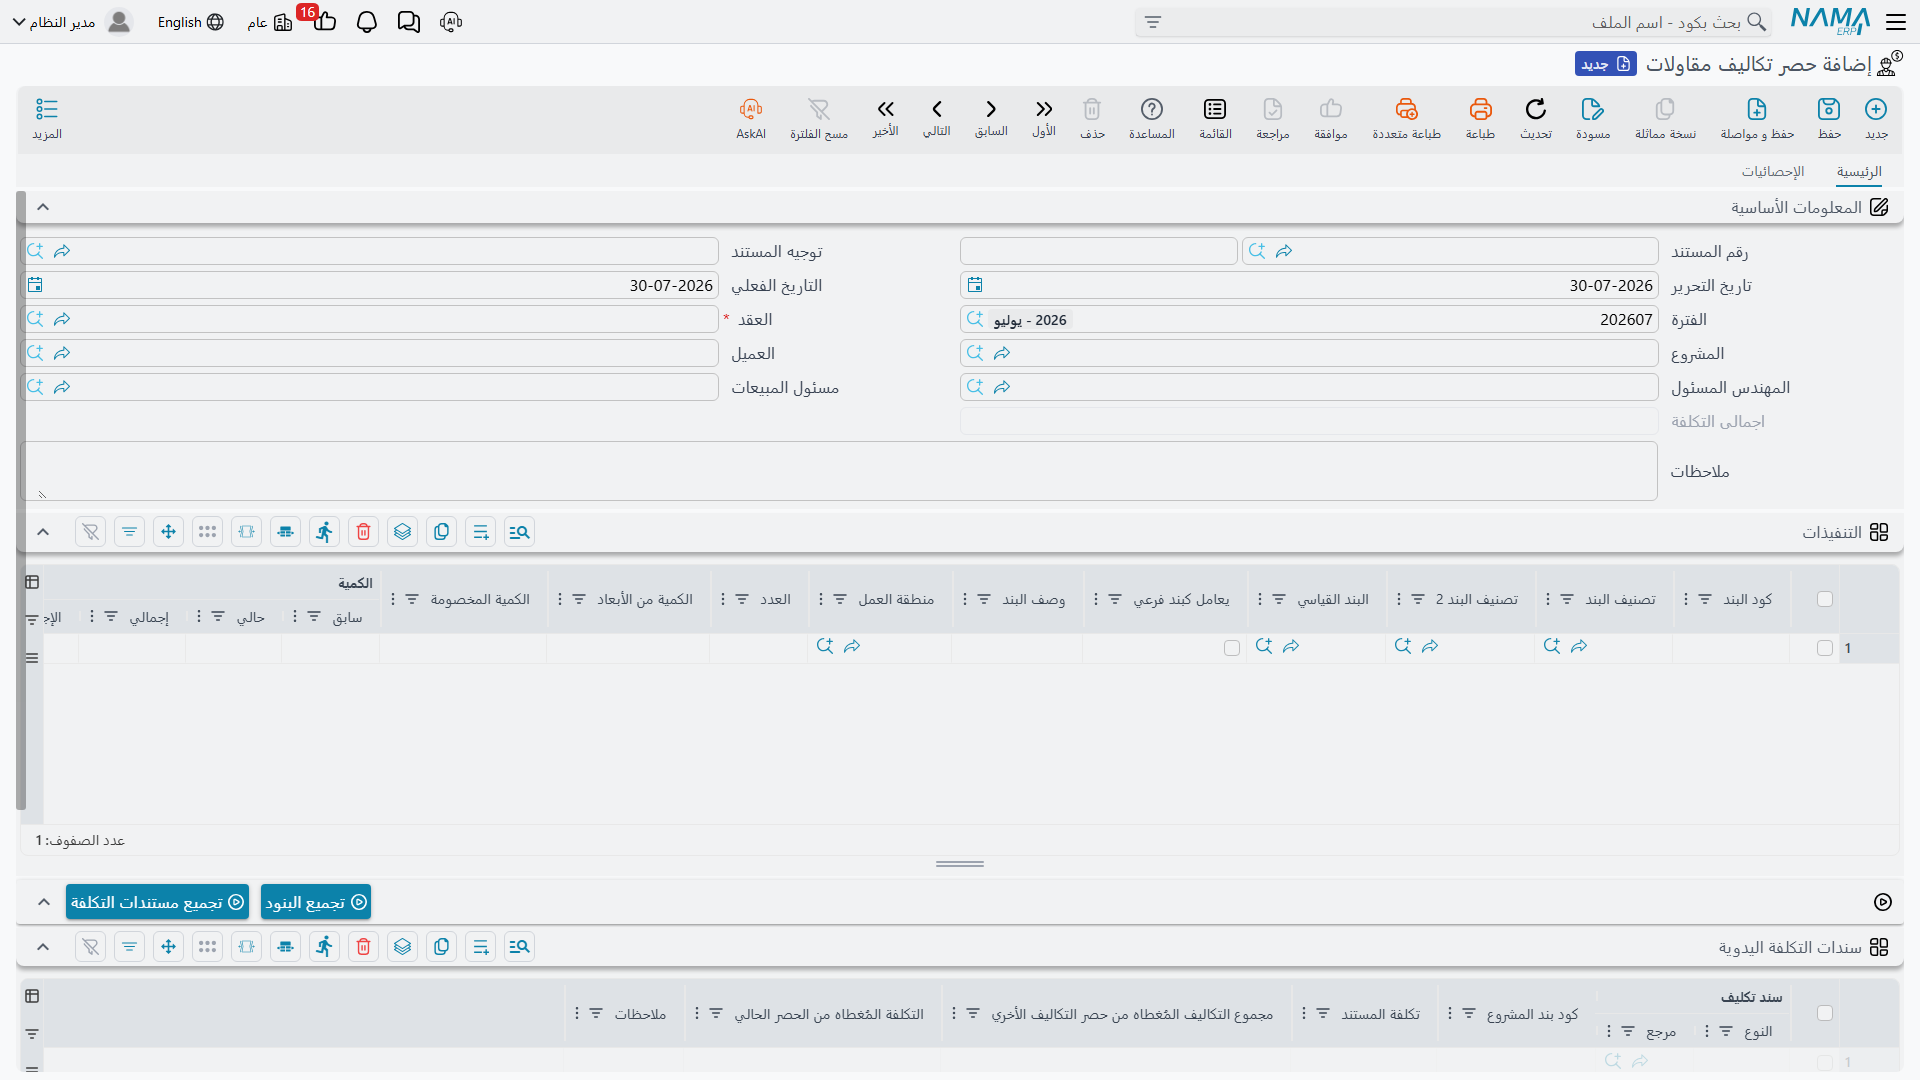This screenshot has height=1080, width=1920.
Task: Collapse the التنفيذات section
Action: tap(43, 532)
